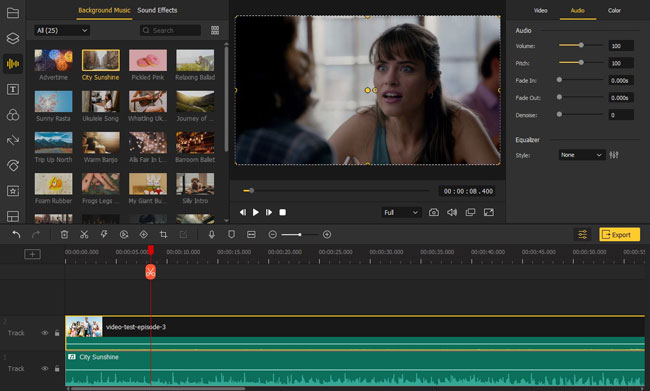This screenshot has height=391, width=650.
Task: Split clip with scissors tool
Action: pyautogui.click(x=84, y=235)
